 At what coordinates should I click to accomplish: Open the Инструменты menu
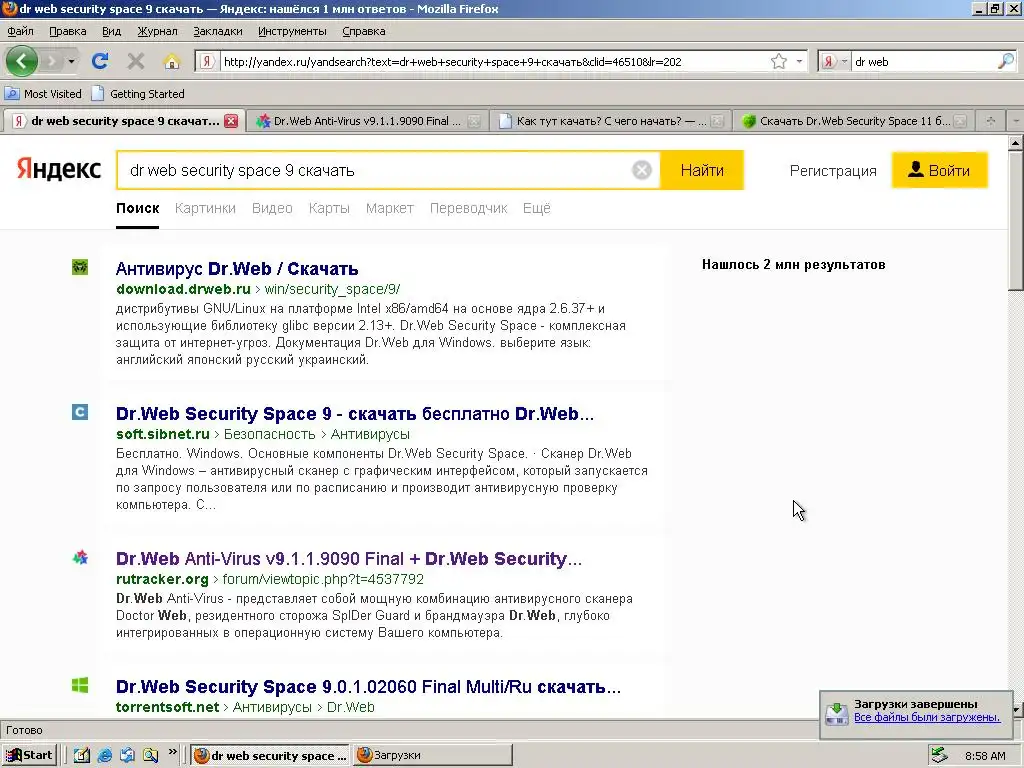[292, 31]
